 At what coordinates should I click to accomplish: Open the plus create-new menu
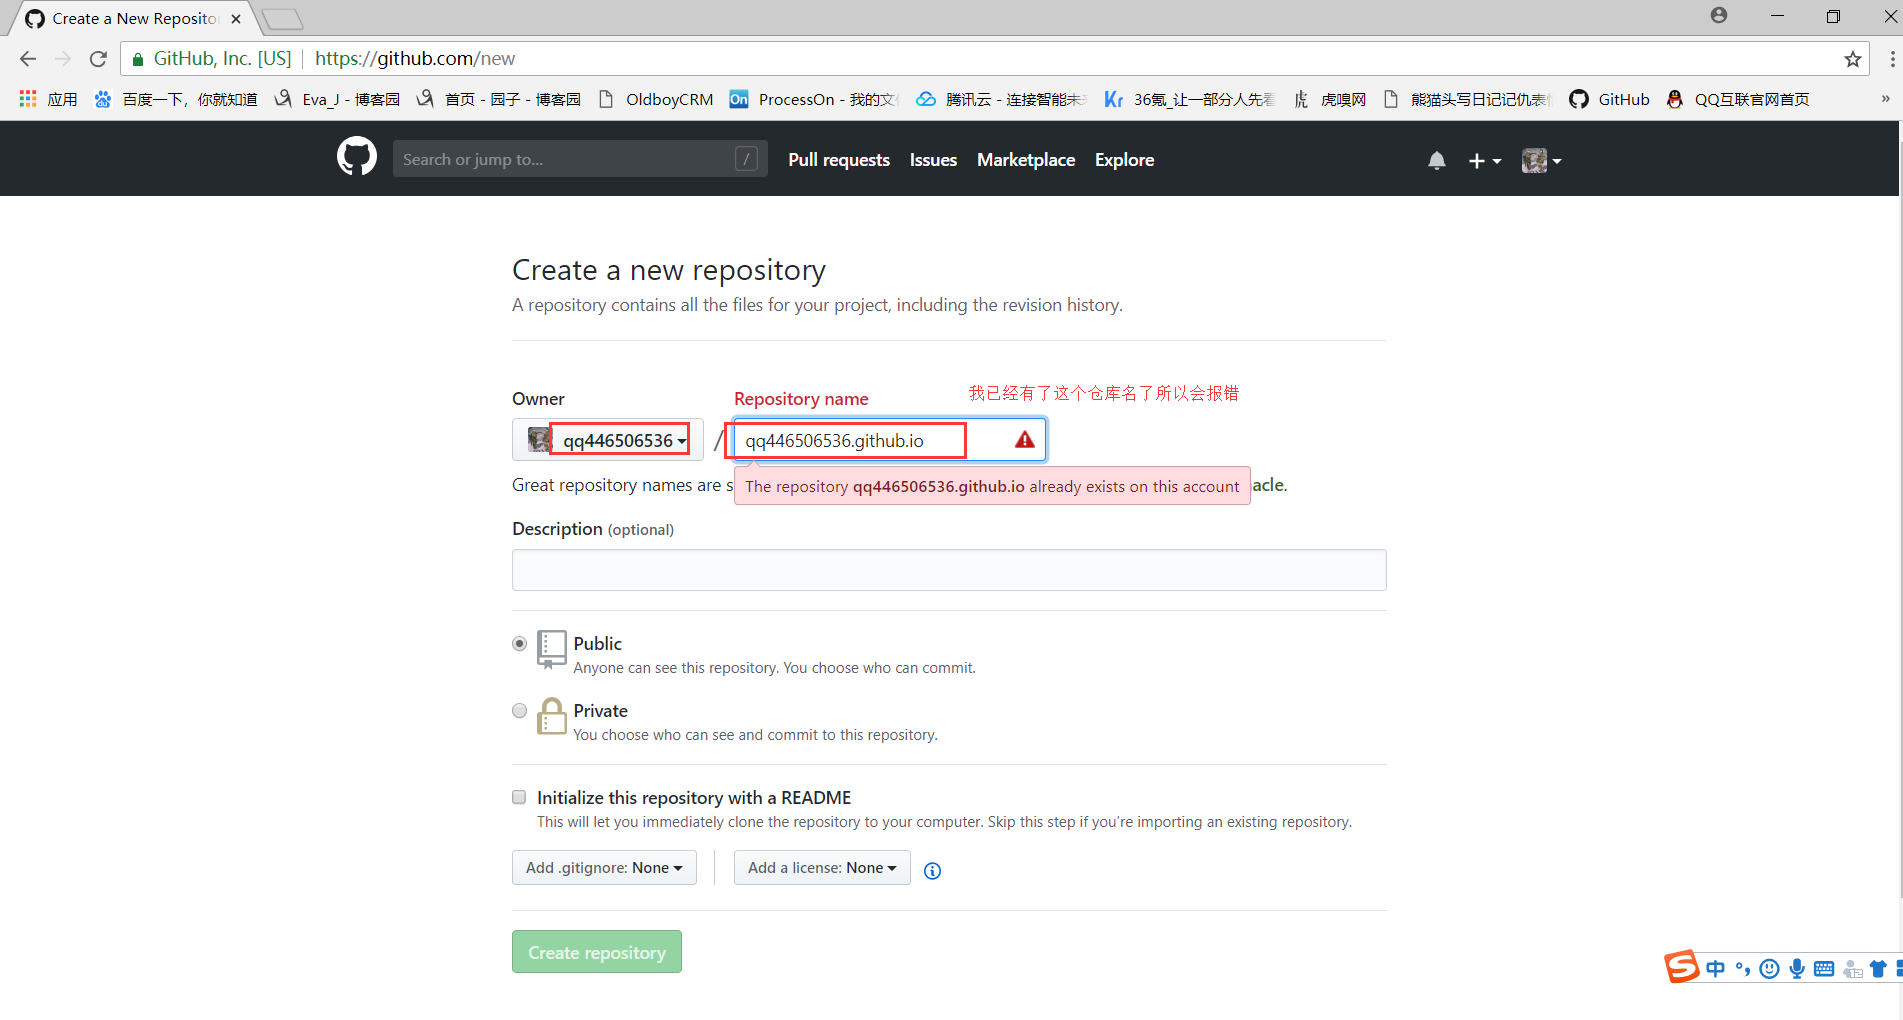click(x=1484, y=160)
